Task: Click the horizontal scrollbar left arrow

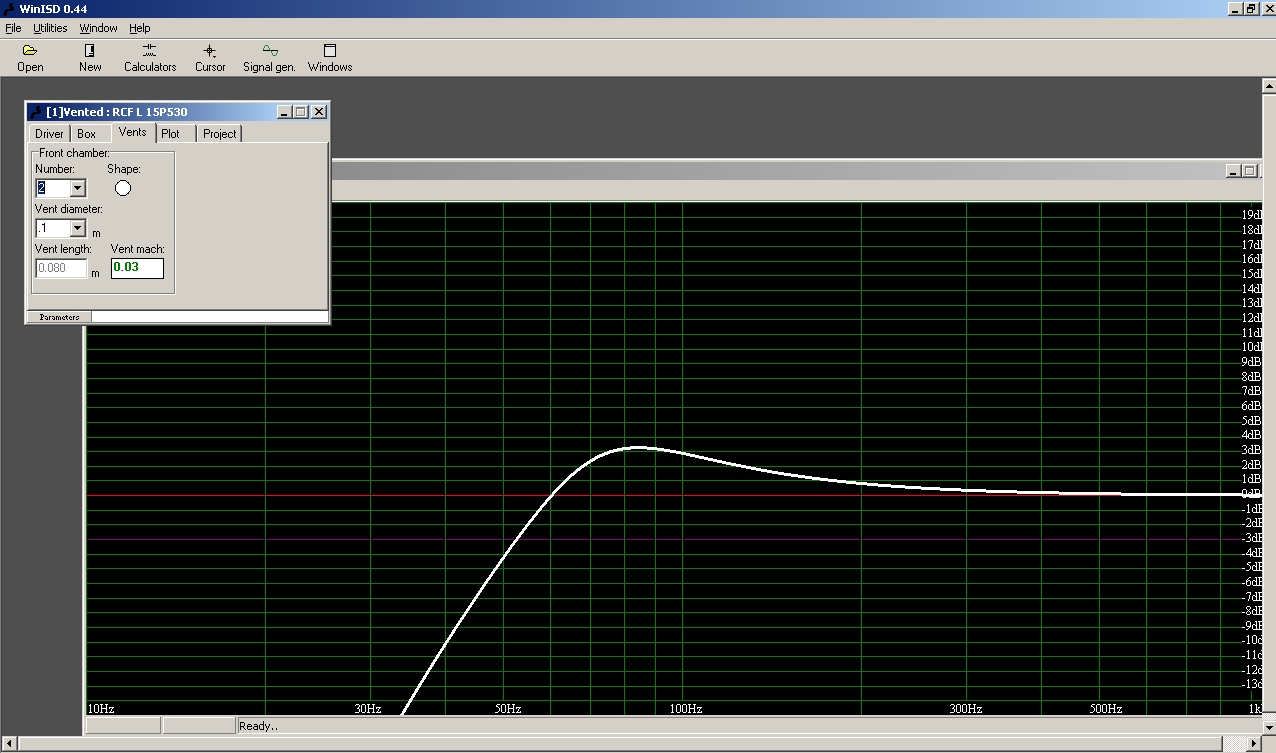Action: (x=8, y=744)
